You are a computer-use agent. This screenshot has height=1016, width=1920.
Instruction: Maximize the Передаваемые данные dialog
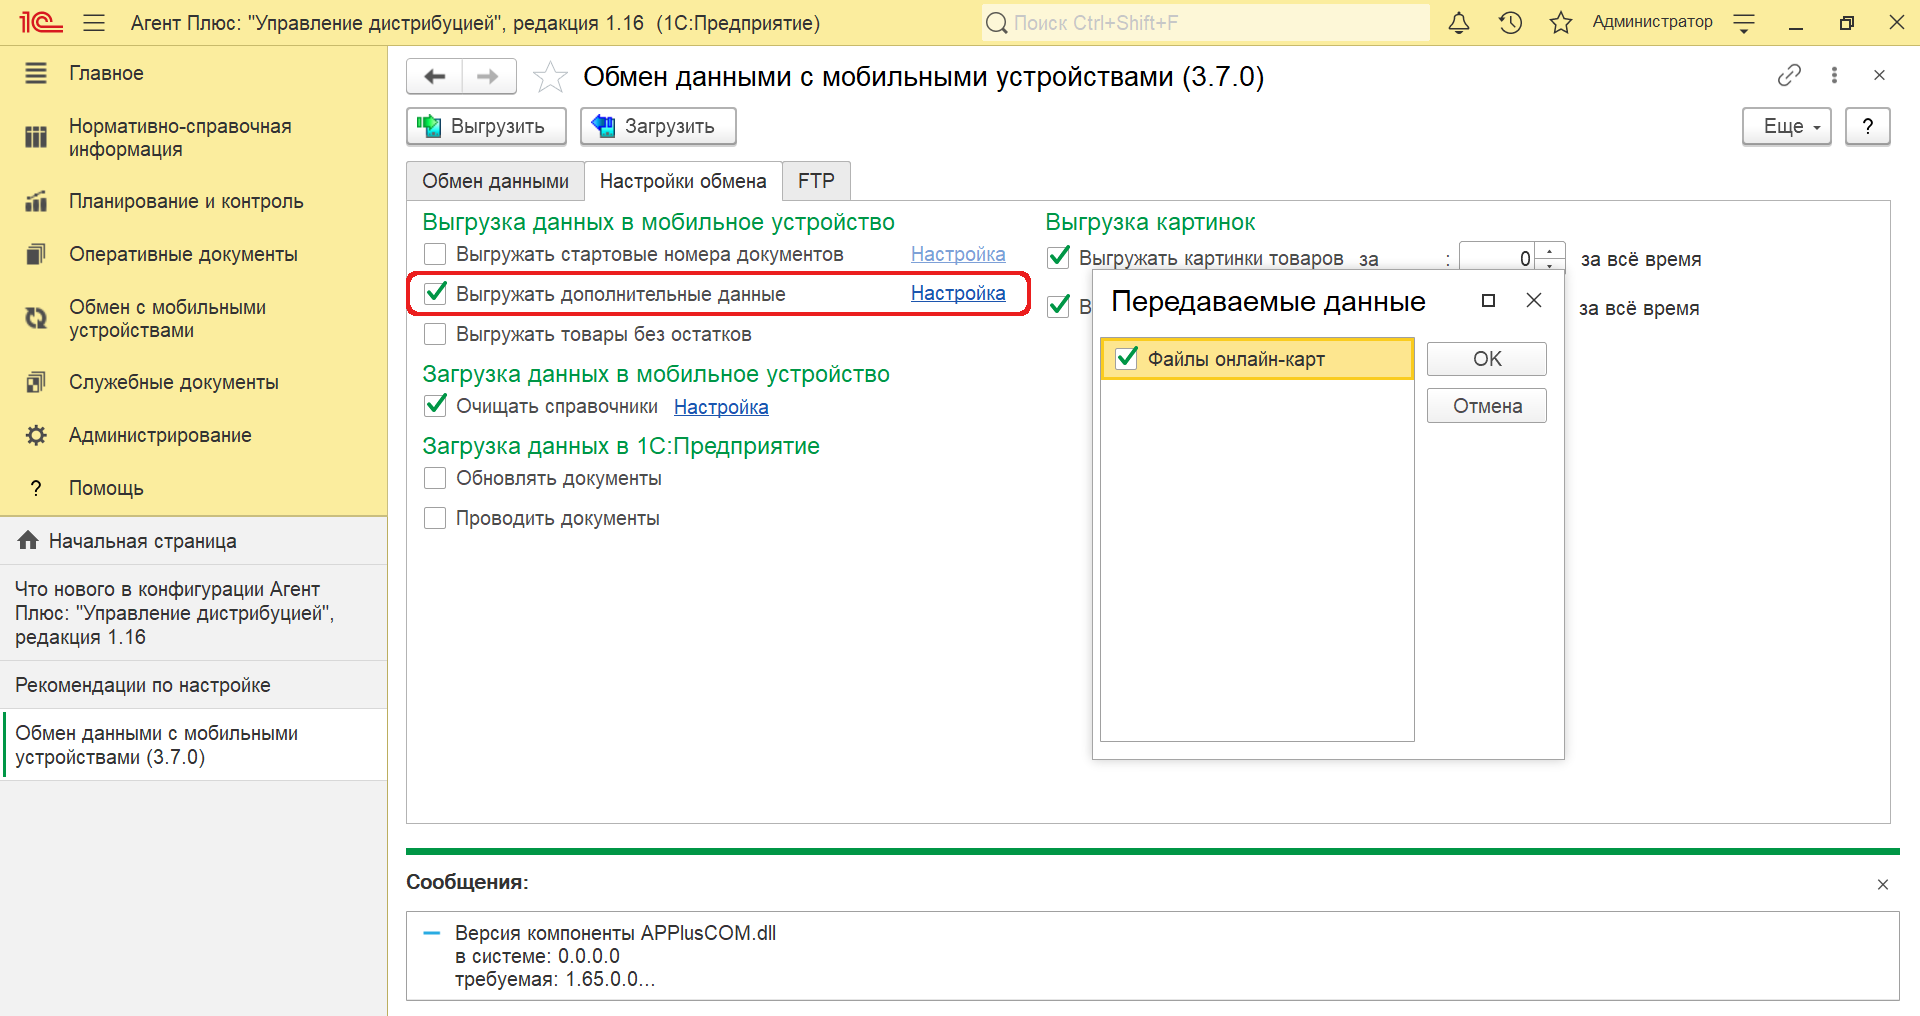tap(1488, 300)
